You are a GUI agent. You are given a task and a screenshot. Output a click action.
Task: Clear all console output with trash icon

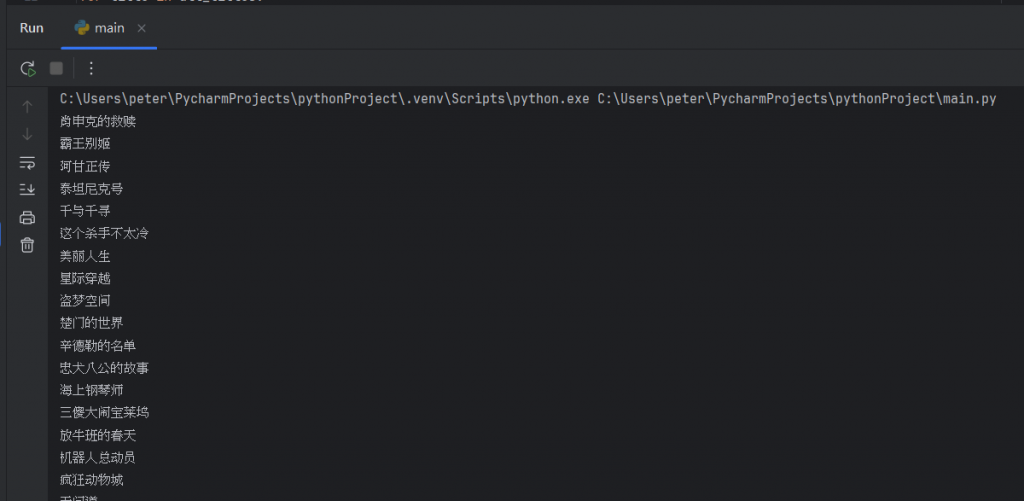click(27, 245)
